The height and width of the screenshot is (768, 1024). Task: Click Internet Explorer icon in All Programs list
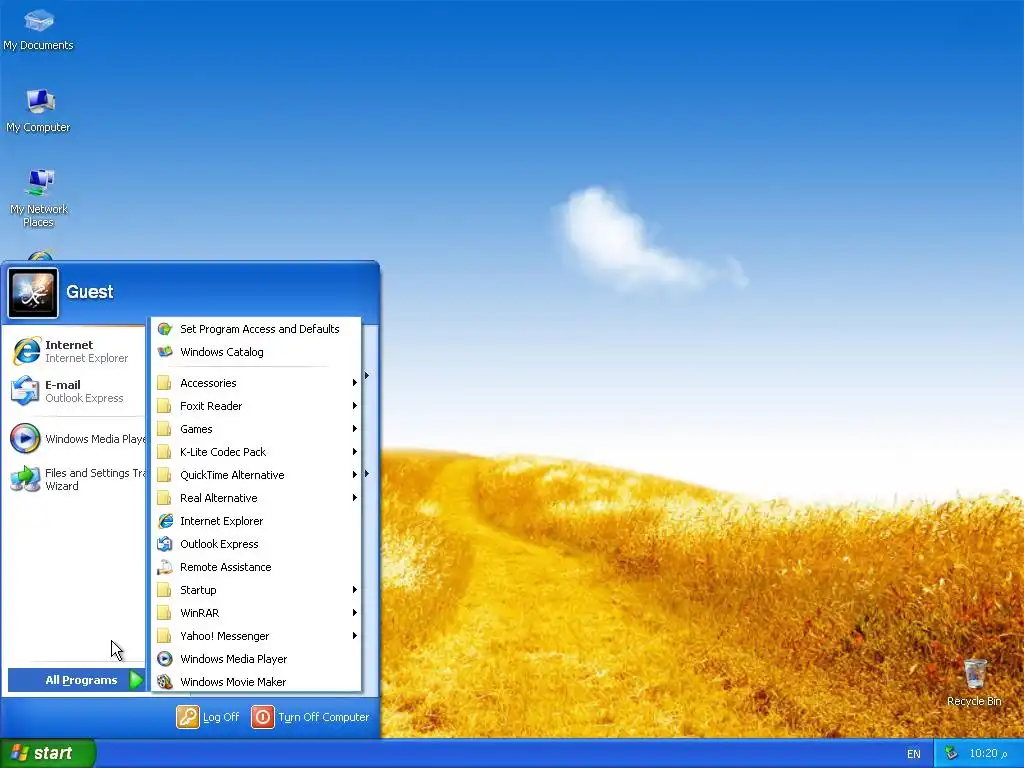point(165,521)
